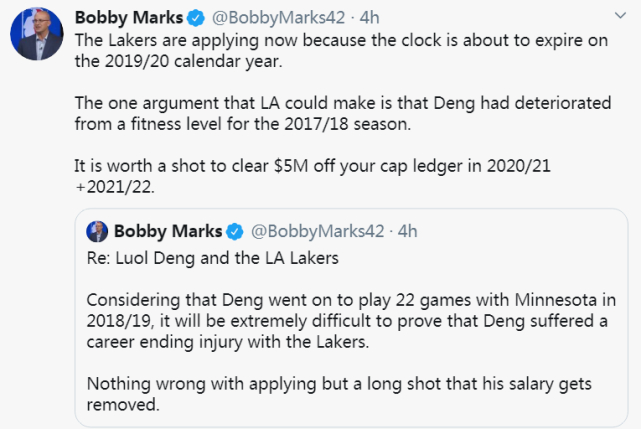Image resolution: width=641 pixels, height=429 pixels.
Task: Click small avatar in quoted tweet
Action: (x=97, y=231)
